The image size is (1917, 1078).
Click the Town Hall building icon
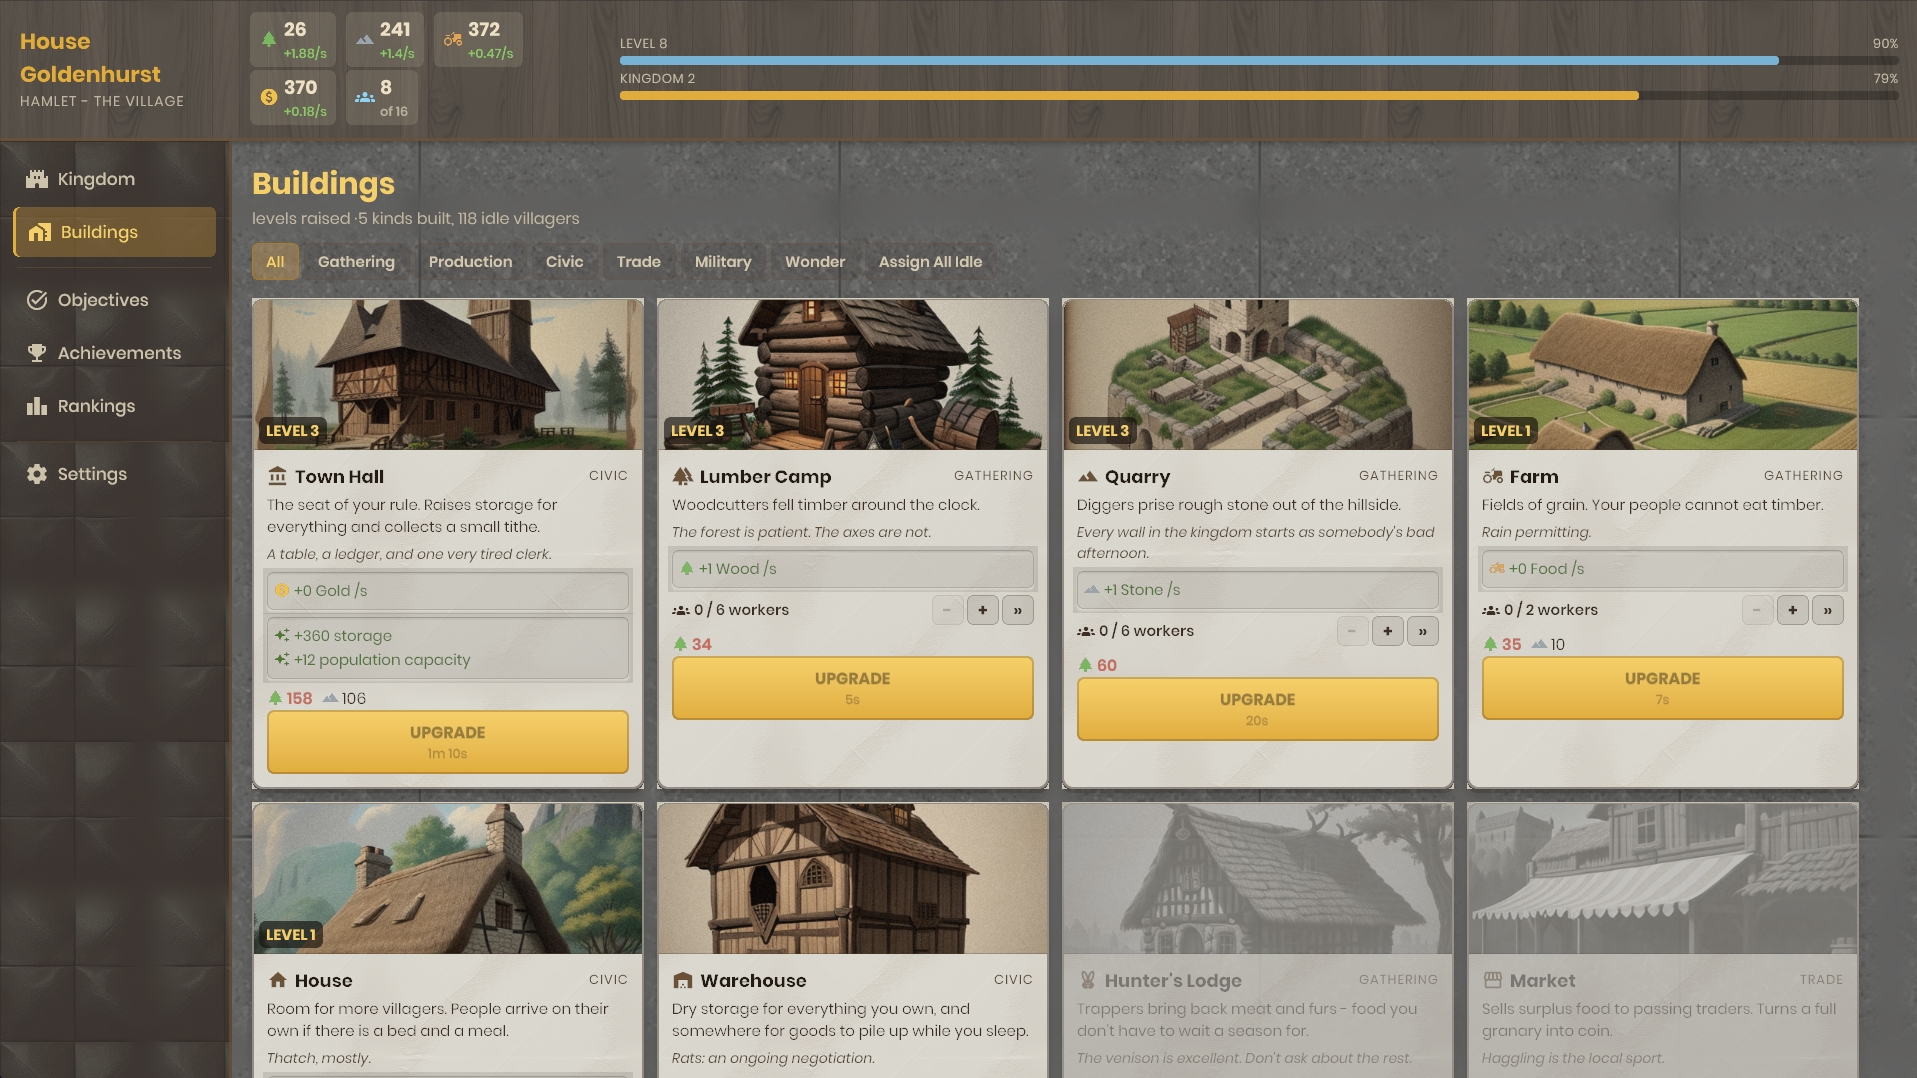click(277, 476)
